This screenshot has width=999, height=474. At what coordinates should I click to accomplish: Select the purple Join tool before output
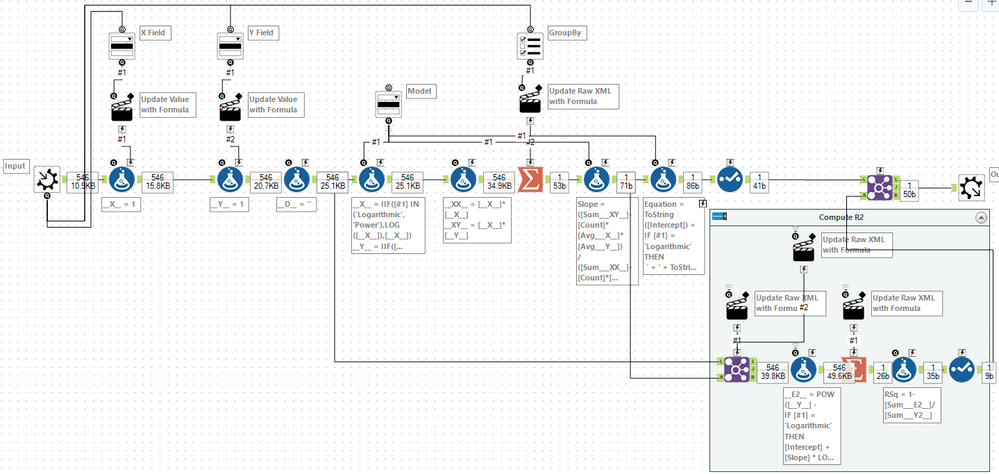click(x=879, y=184)
